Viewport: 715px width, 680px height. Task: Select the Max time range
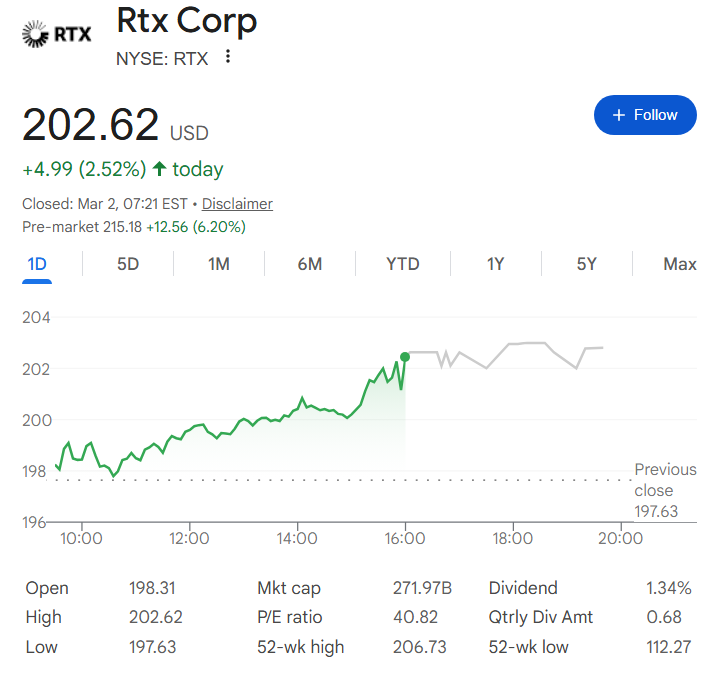coord(680,264)
